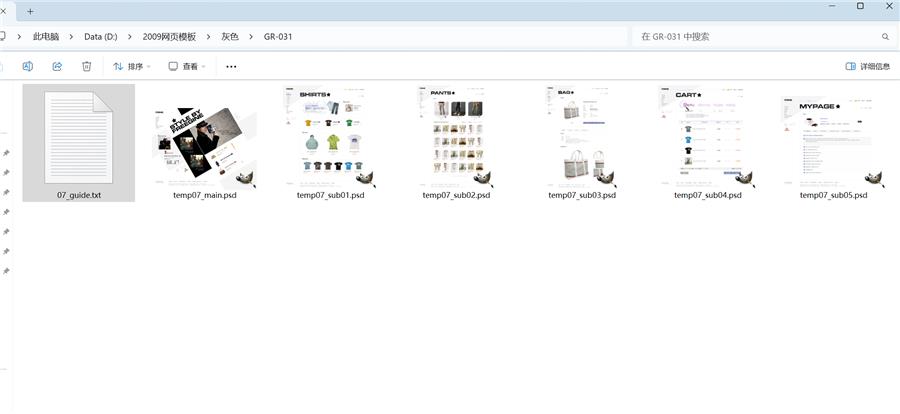Go to 灰色 folder in the breadcrumb
The width and height of the screenshot is (900, 414).
[x=230, y=37]
